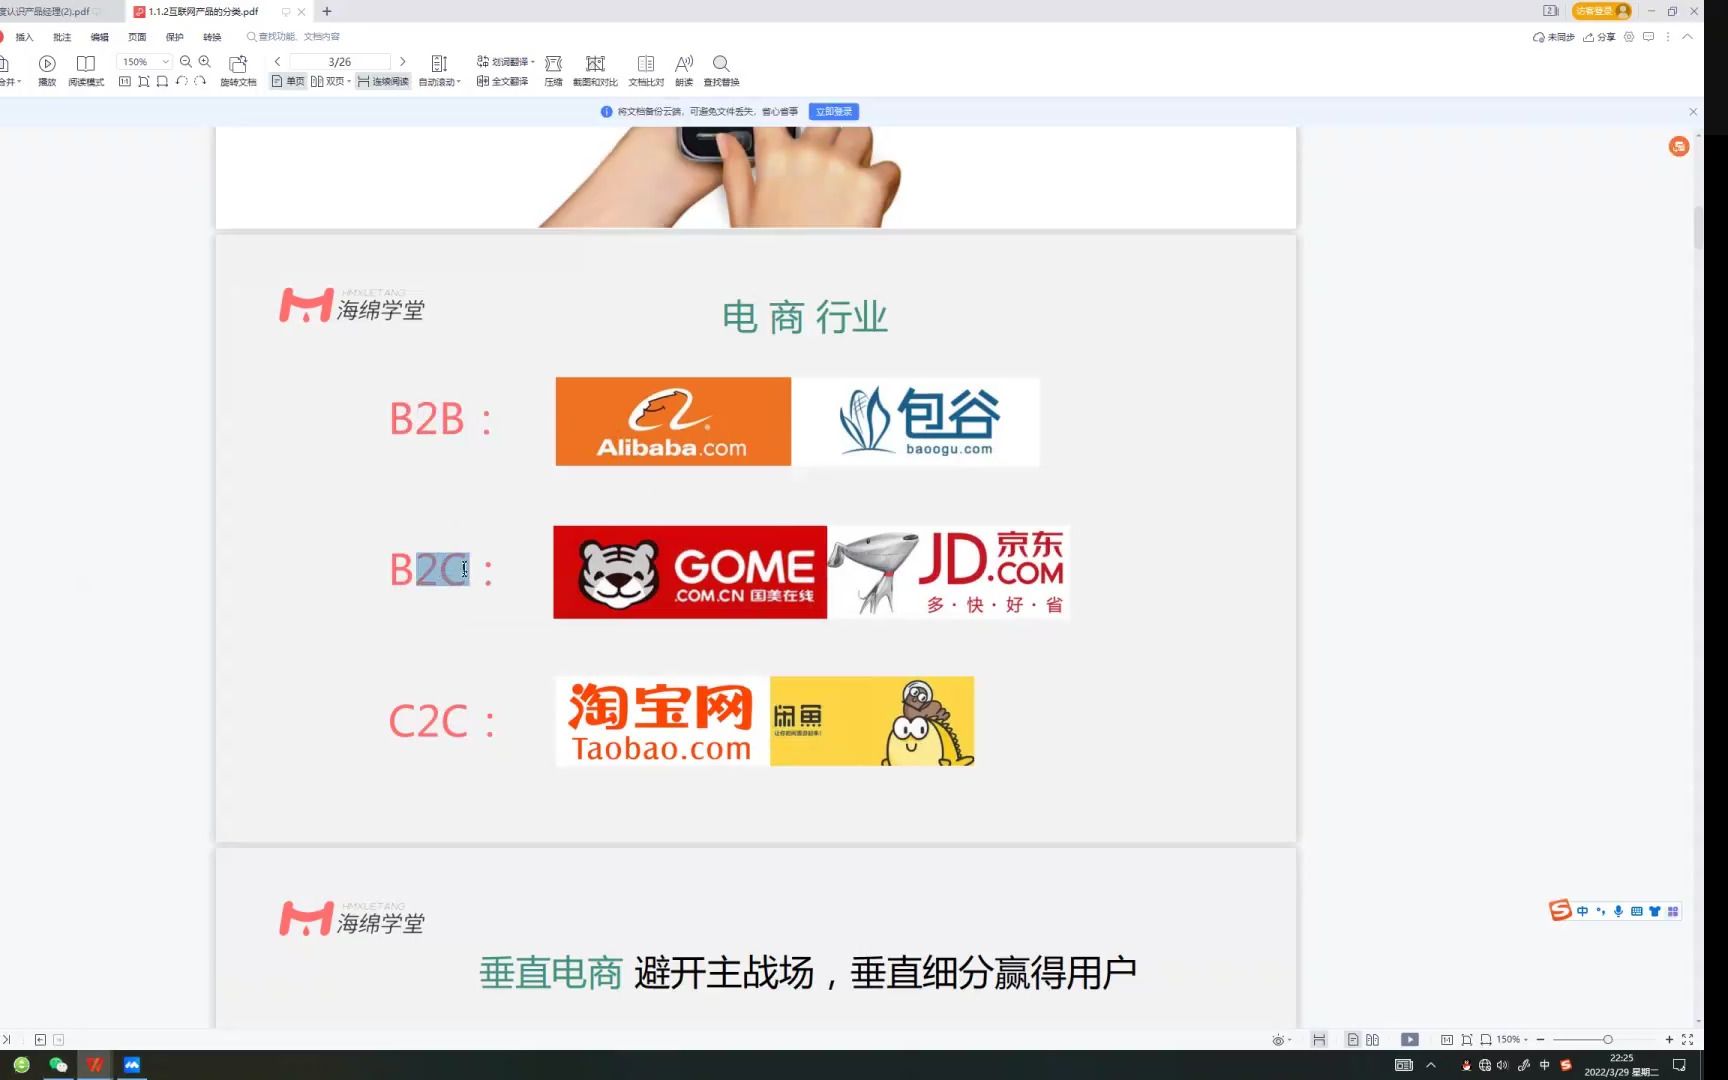Screen dimensions: 1728x1080
Task: Open the 页面 page menu
Action: point(137,37)
